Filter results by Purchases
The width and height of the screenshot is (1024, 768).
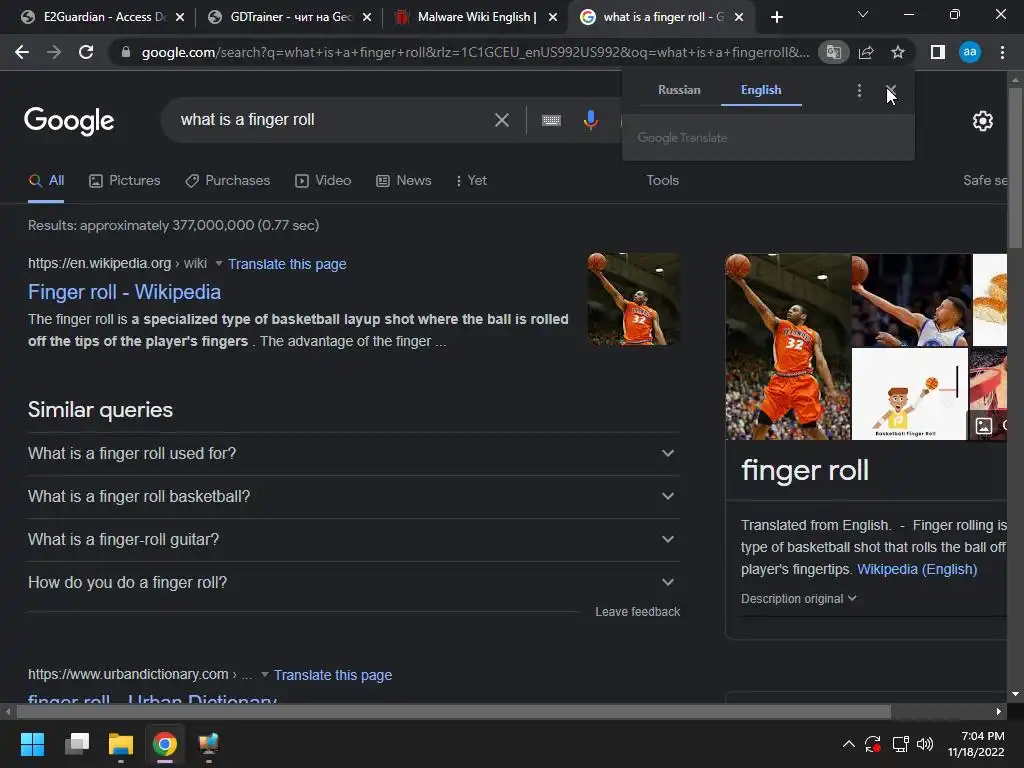coord(227,181)
